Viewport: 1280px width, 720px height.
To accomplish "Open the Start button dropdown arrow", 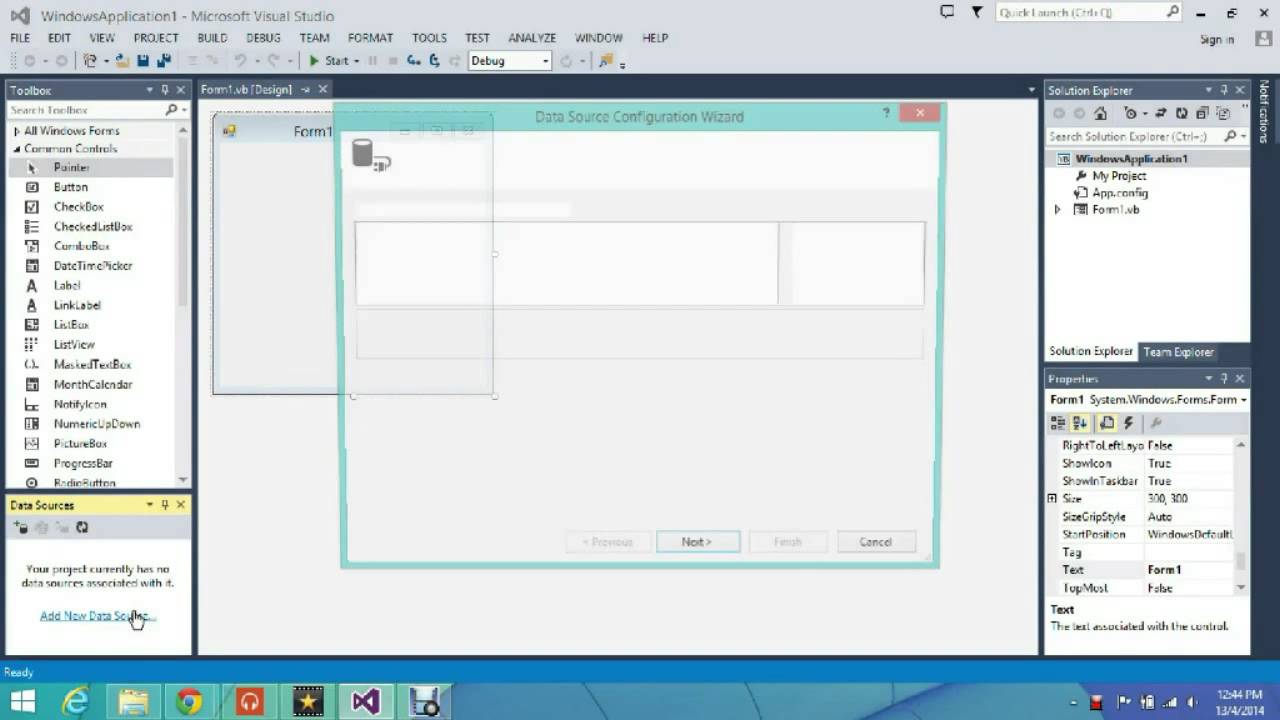I will [x=356, y=61].
